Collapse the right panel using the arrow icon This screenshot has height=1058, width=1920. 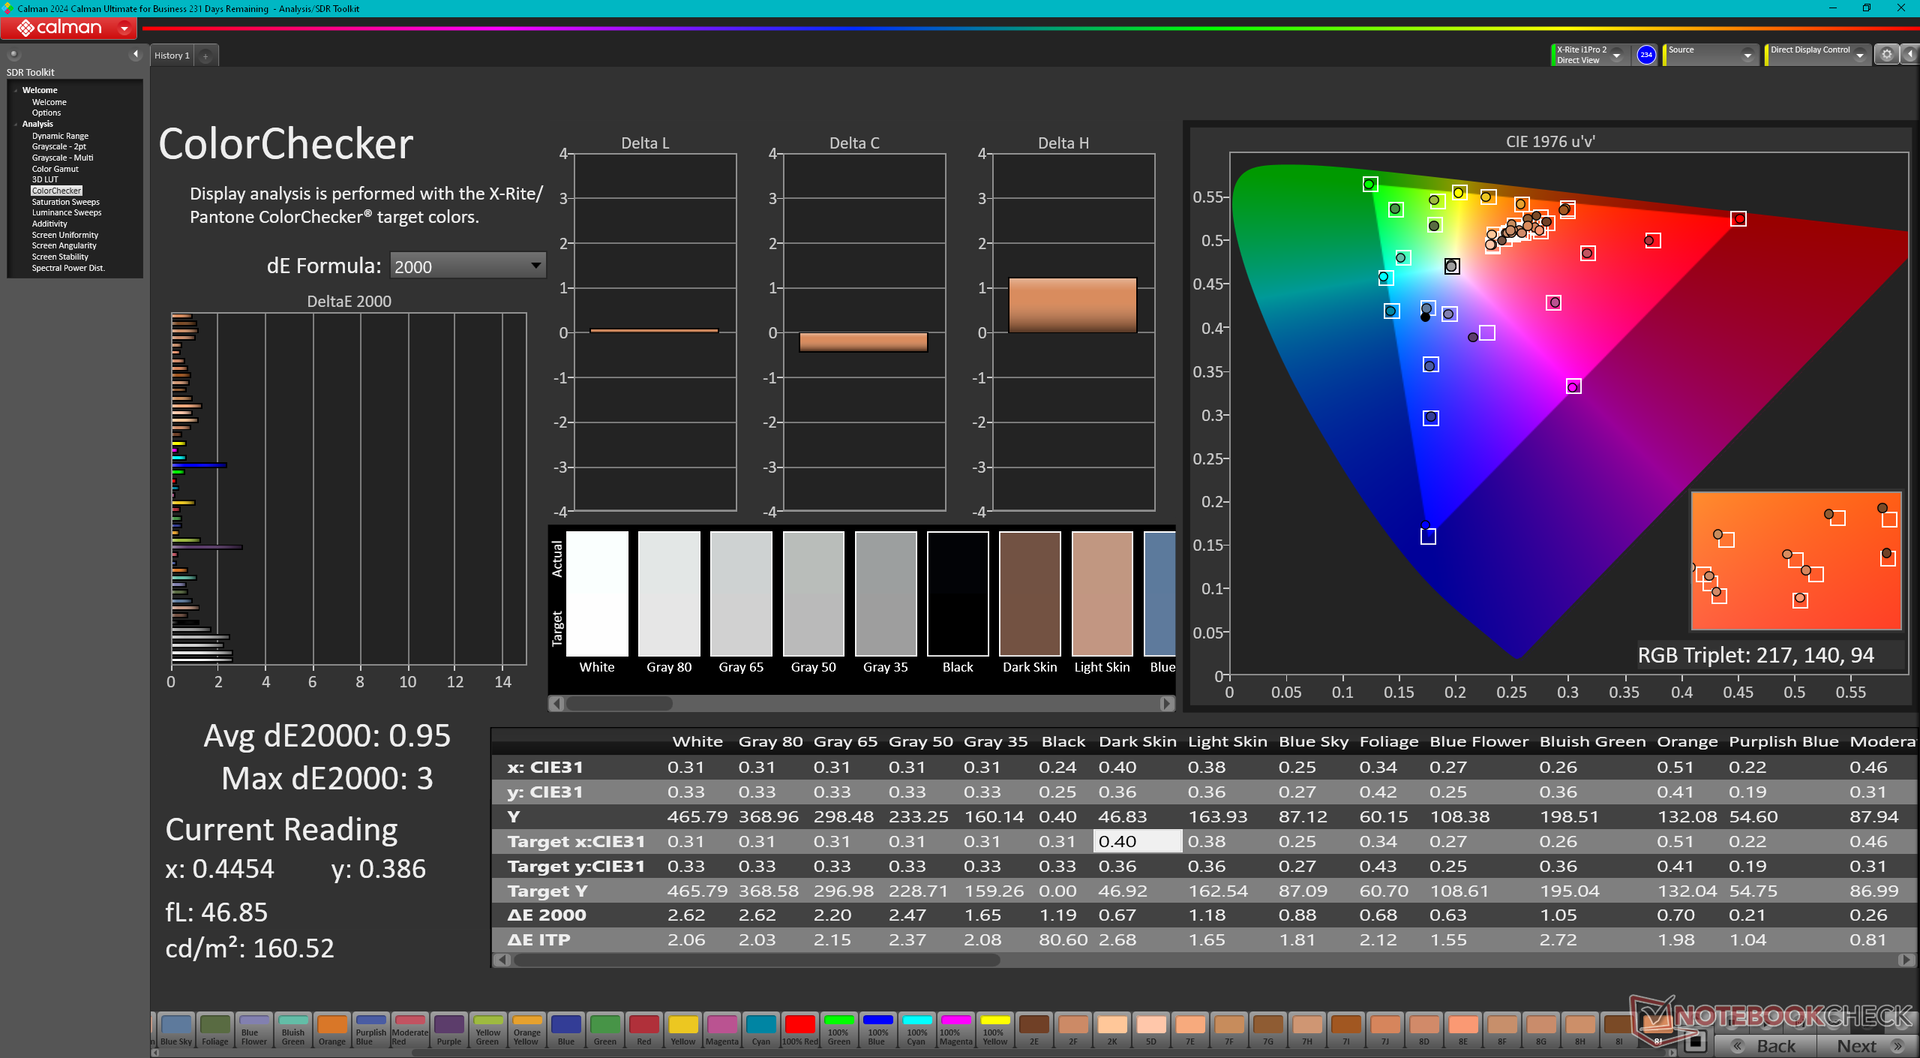pyautogui.click(x=1908, y=55)
